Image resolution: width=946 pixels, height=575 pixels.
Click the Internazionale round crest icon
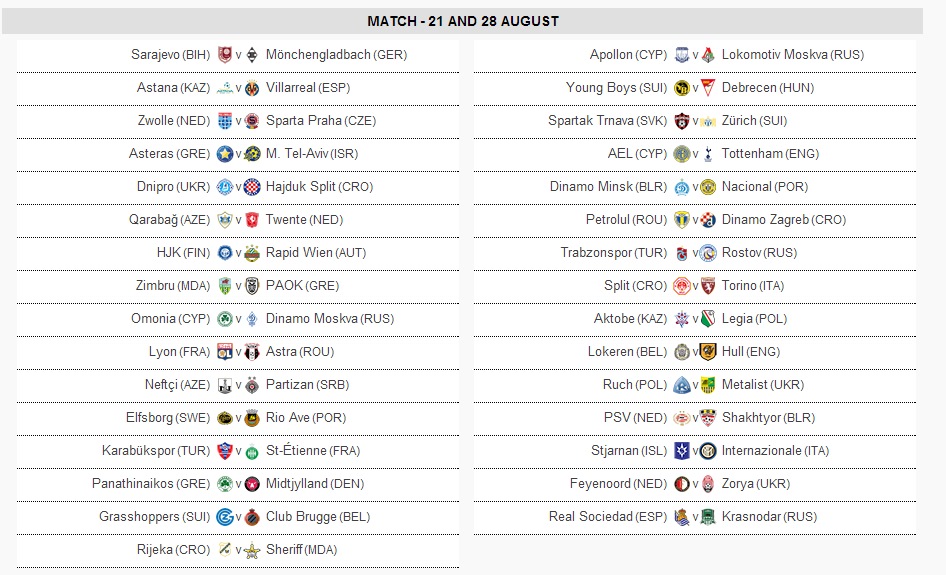click(x=708, y=451)
